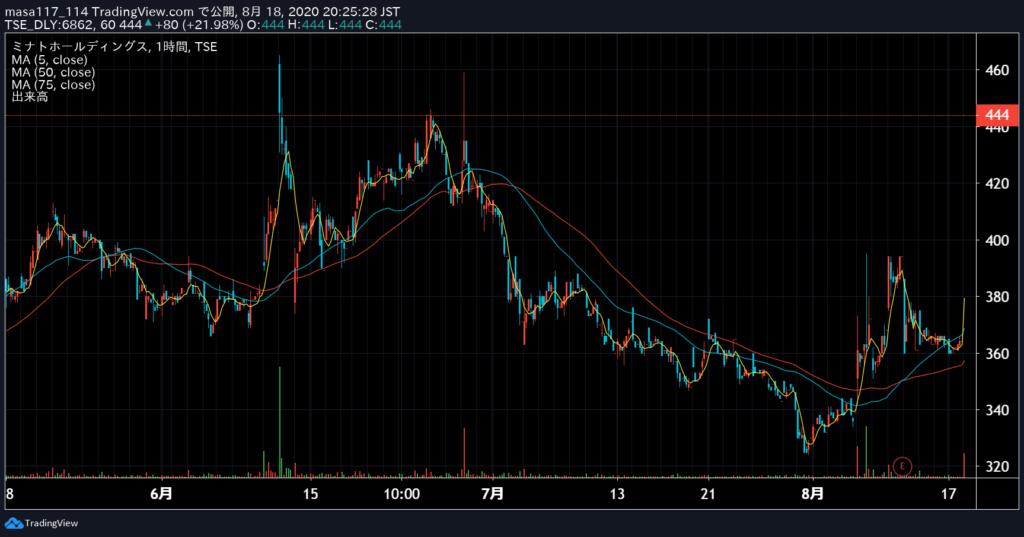Click the 13 time axis label

point(617,494)
